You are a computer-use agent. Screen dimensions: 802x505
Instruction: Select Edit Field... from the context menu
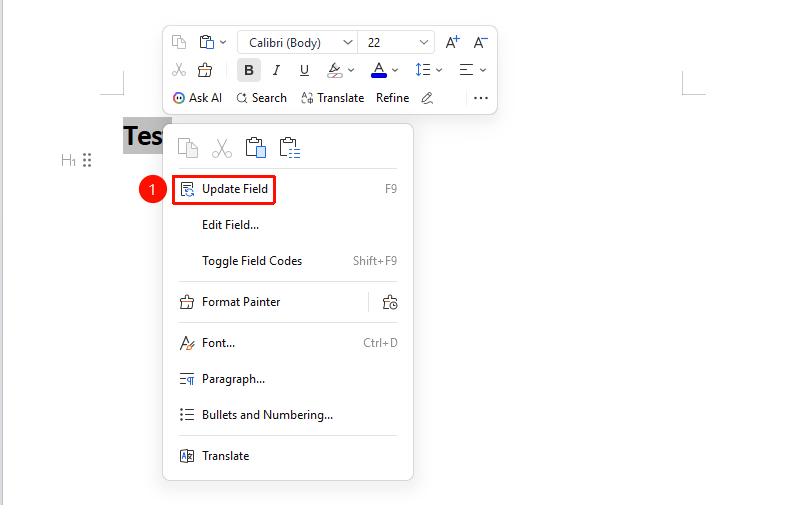point(288,225)
